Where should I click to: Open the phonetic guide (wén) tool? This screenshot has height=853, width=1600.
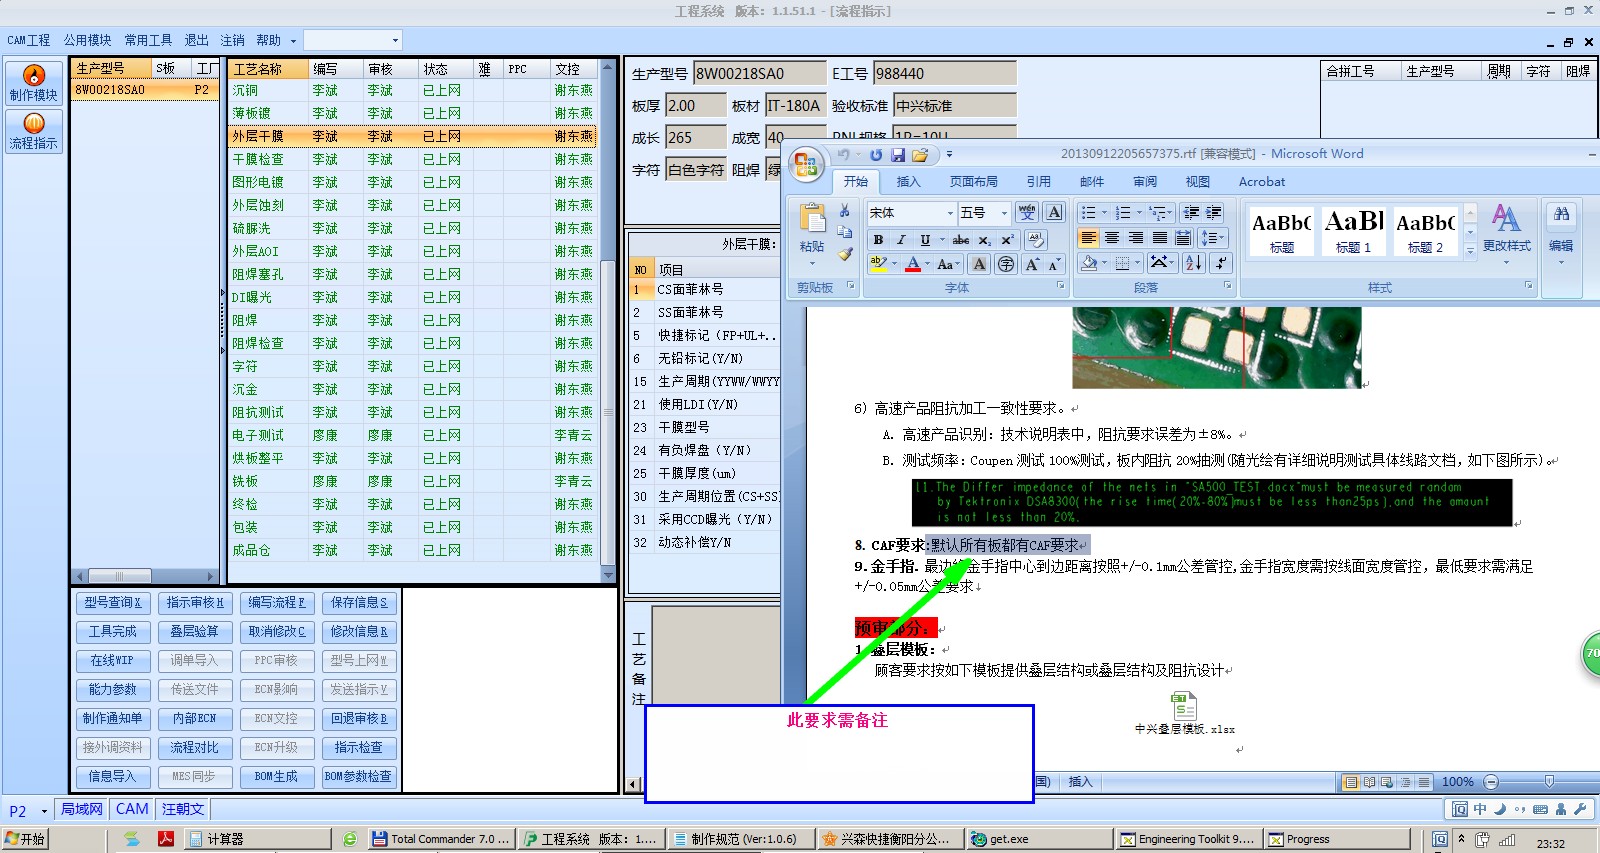tap(1027, 212)
